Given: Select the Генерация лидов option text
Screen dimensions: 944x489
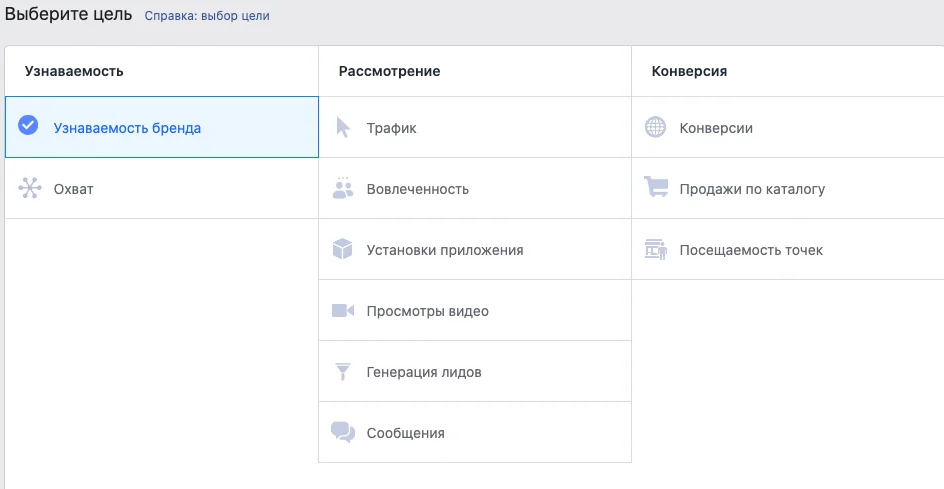Looking at the screenshot, I should [x=424, y=372].
